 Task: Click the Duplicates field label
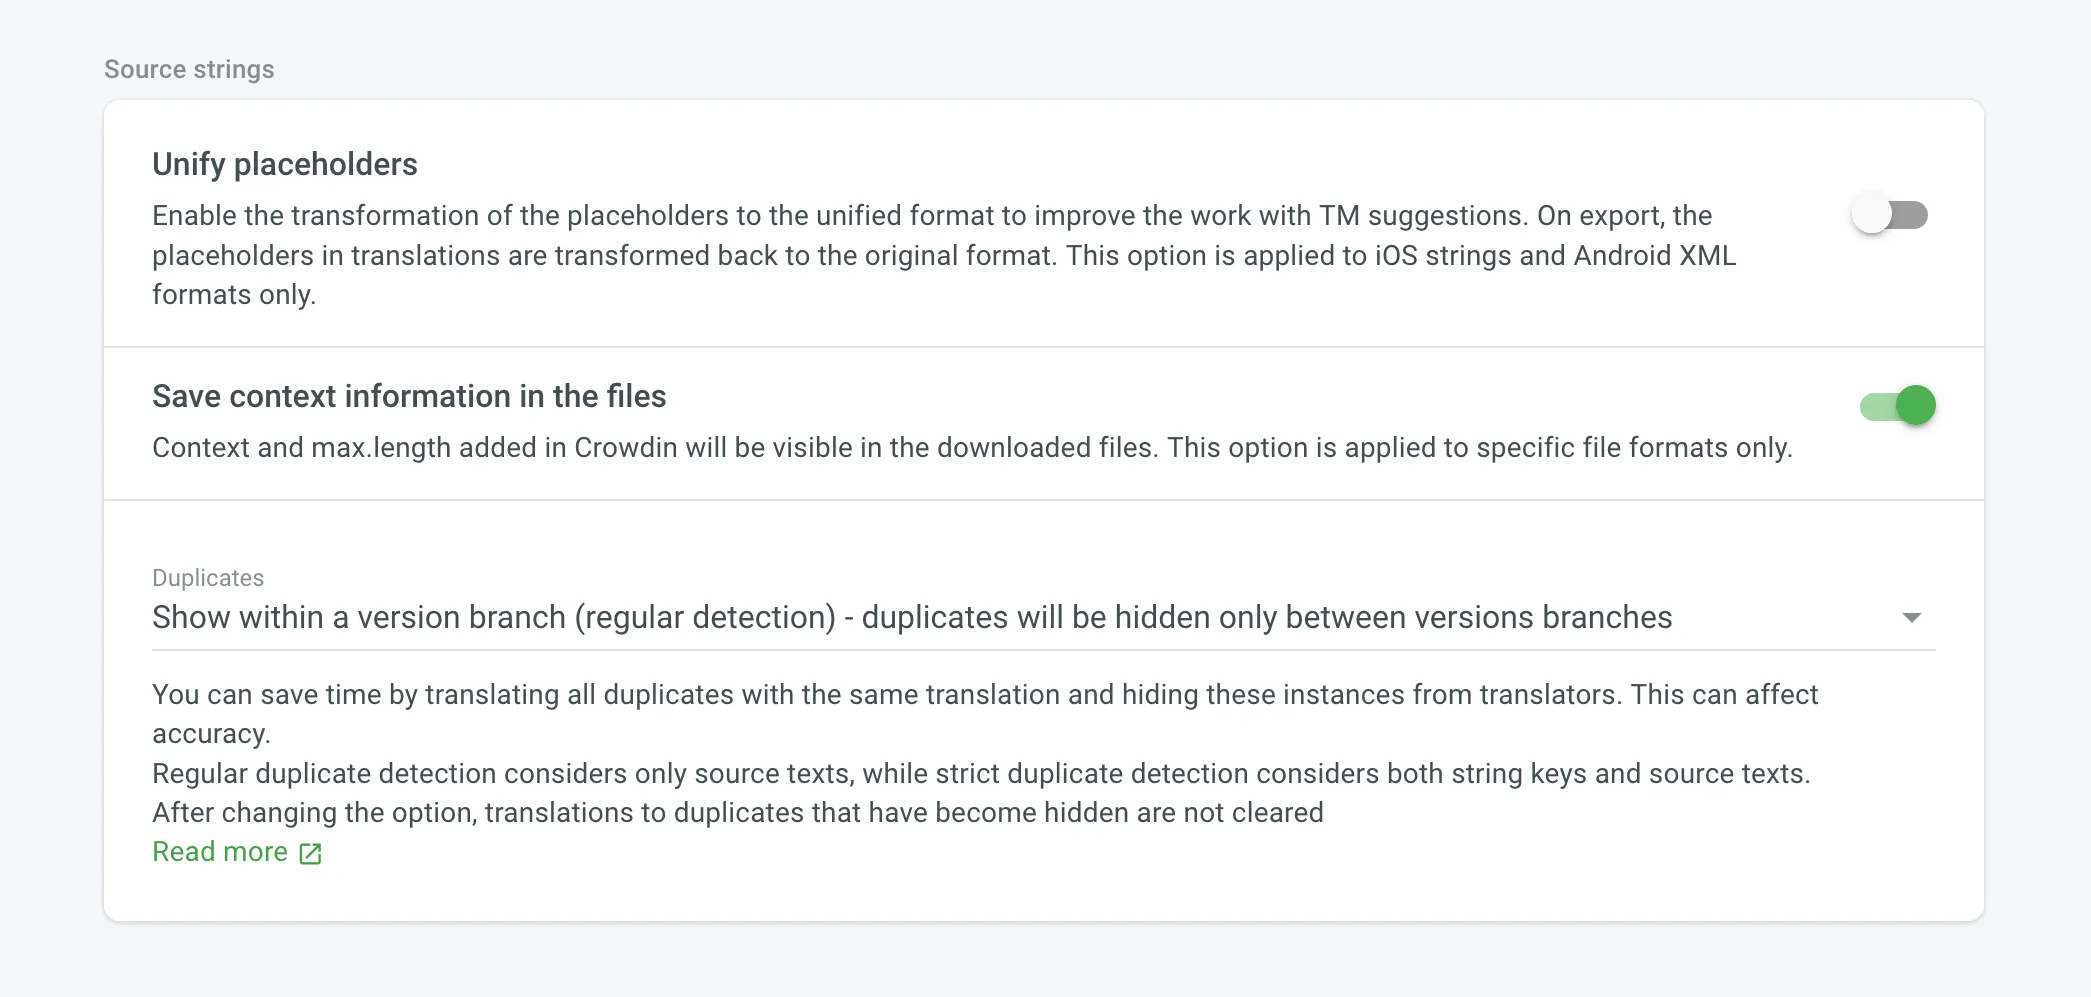click(x=208, y=578)
